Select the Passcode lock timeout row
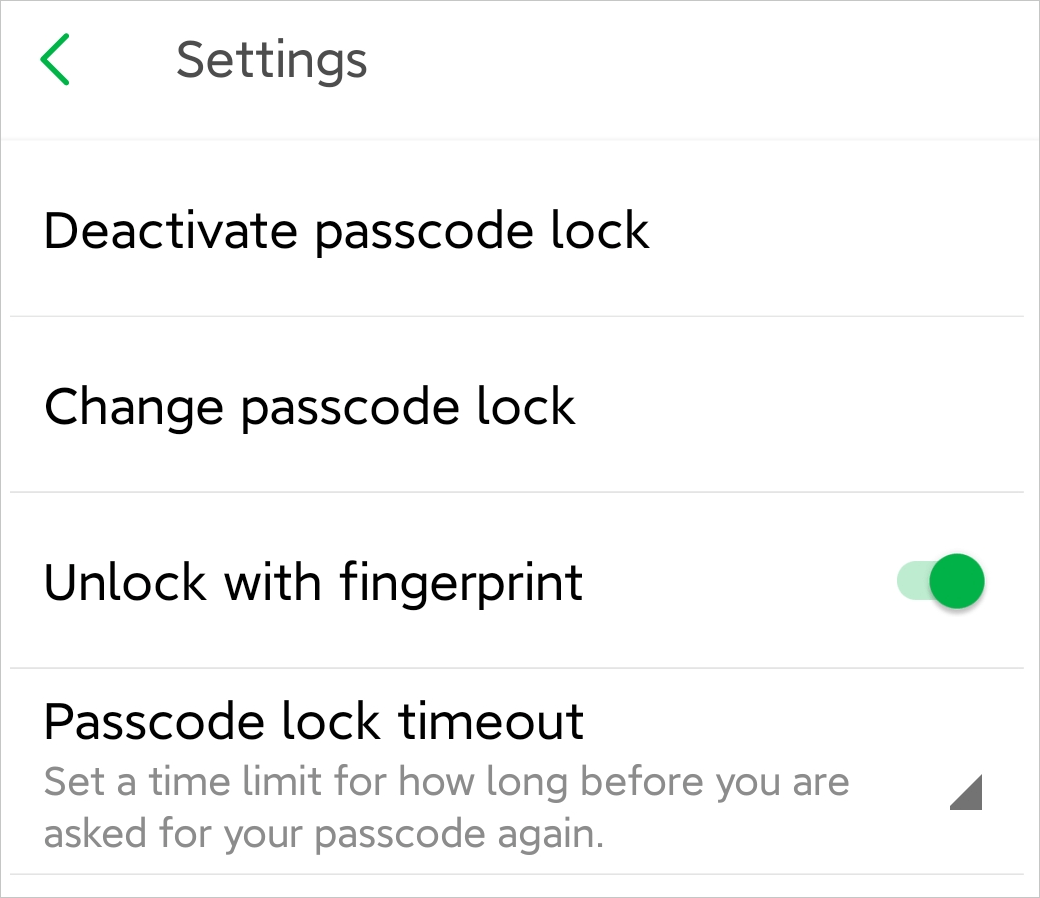 [500, 772]
